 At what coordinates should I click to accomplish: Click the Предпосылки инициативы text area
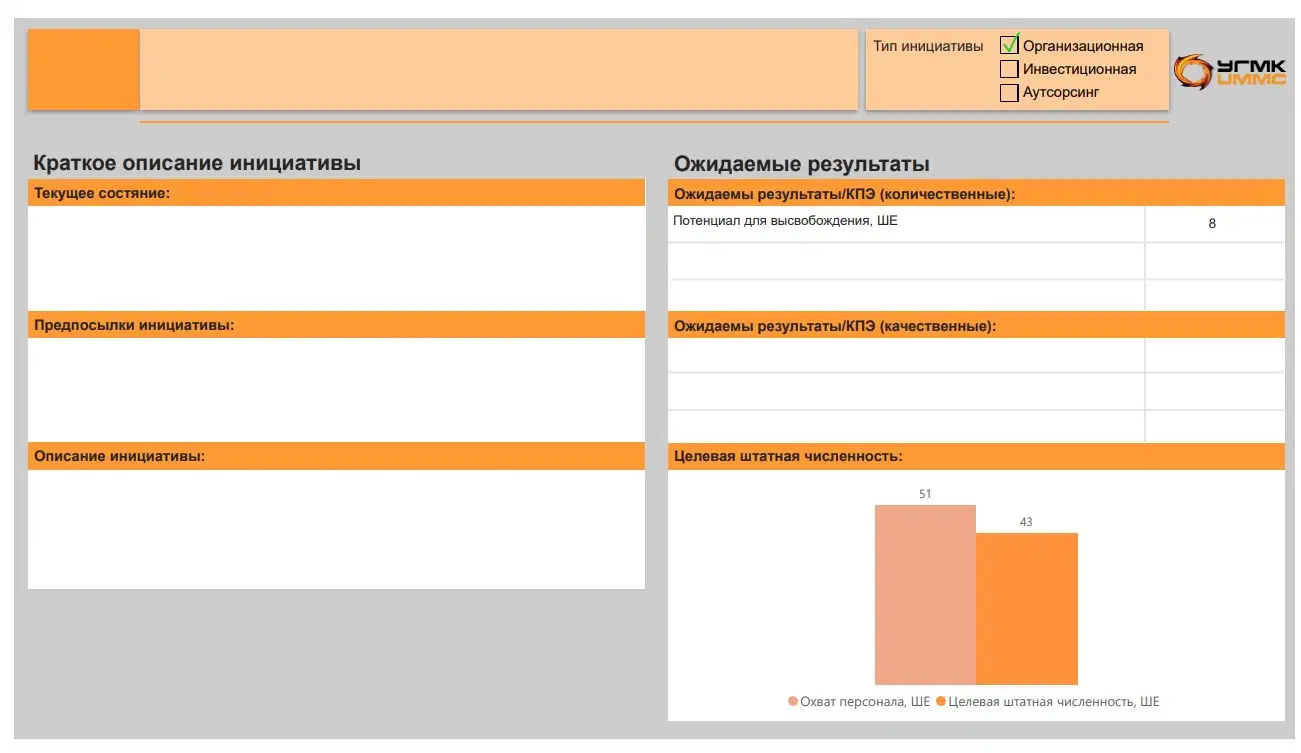[x=336, y=389]
